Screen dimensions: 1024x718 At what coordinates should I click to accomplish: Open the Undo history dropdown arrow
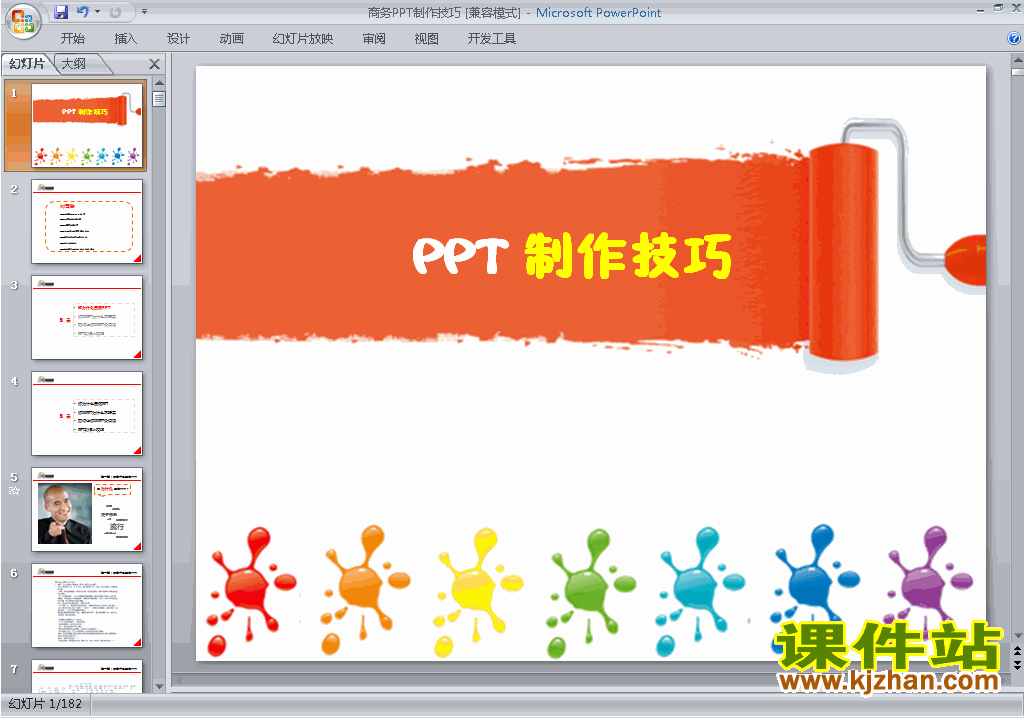click(x=97, y=12)
